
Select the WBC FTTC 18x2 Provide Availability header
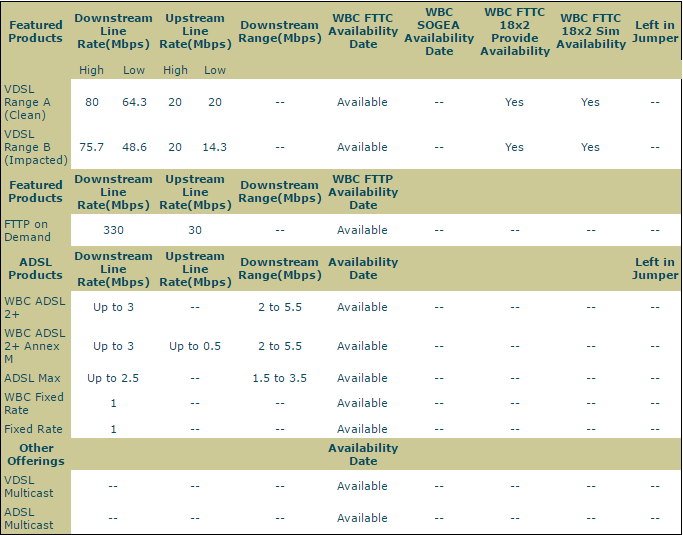point(515,31)
